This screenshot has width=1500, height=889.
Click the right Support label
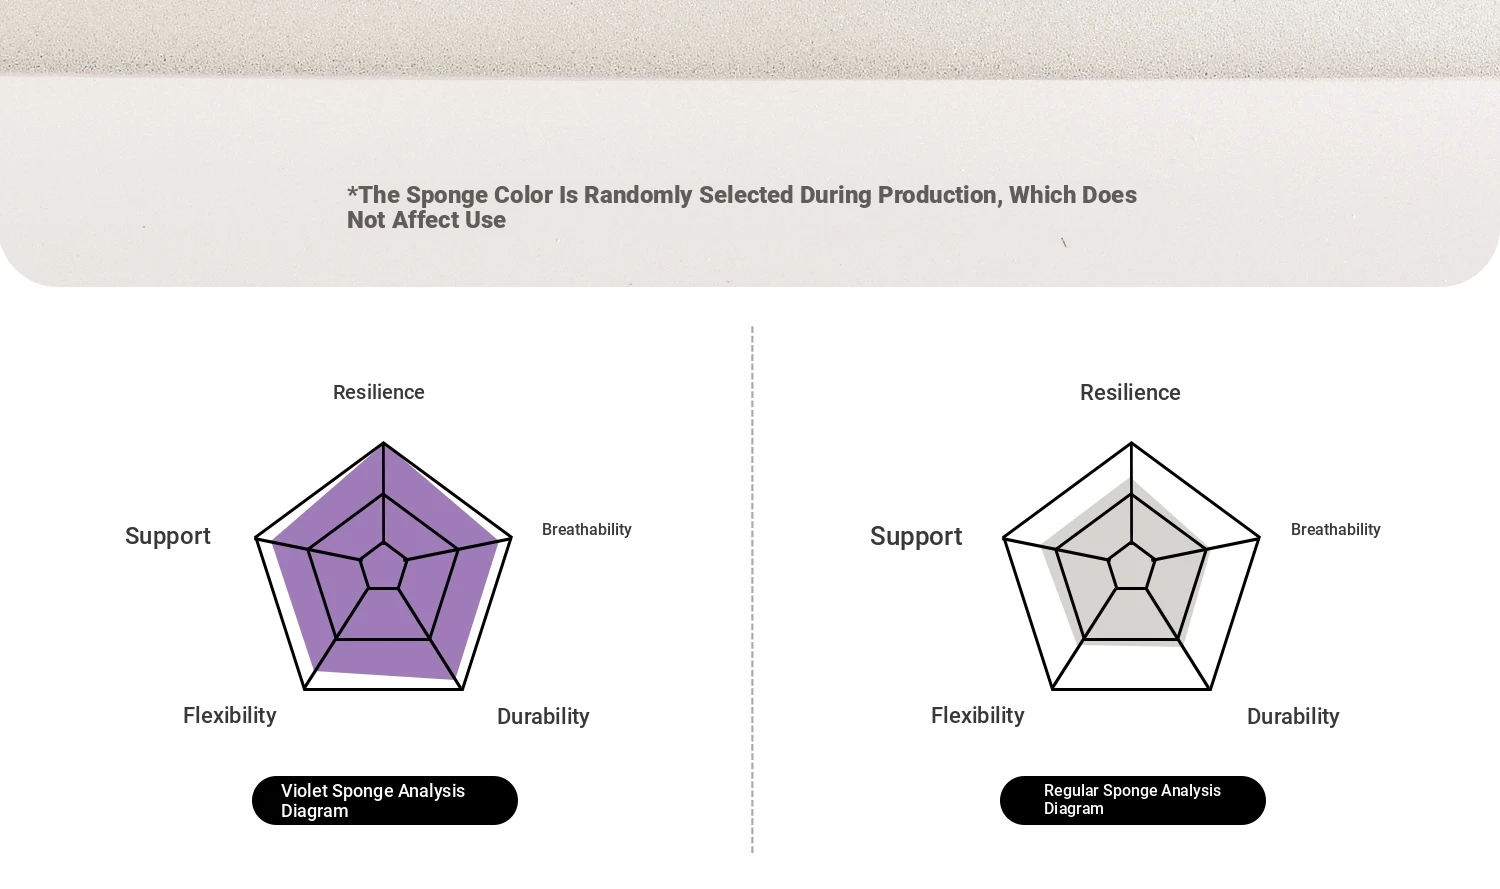coord(916,536)
